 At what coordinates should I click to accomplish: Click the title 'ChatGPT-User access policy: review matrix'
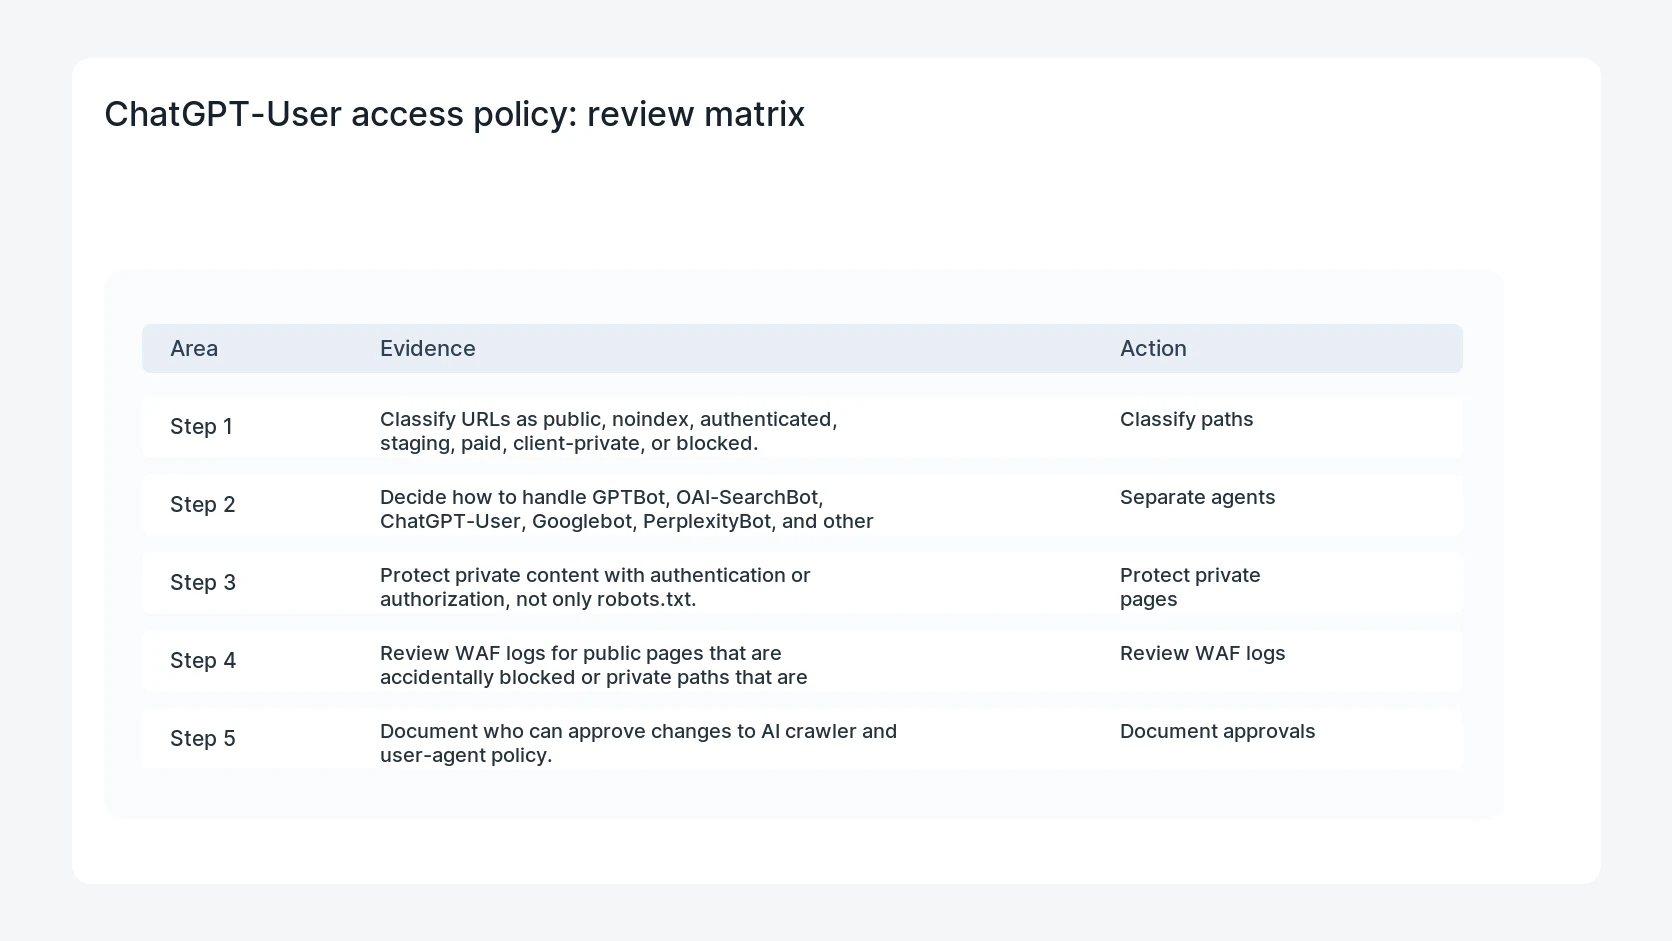tap(454, 114)
